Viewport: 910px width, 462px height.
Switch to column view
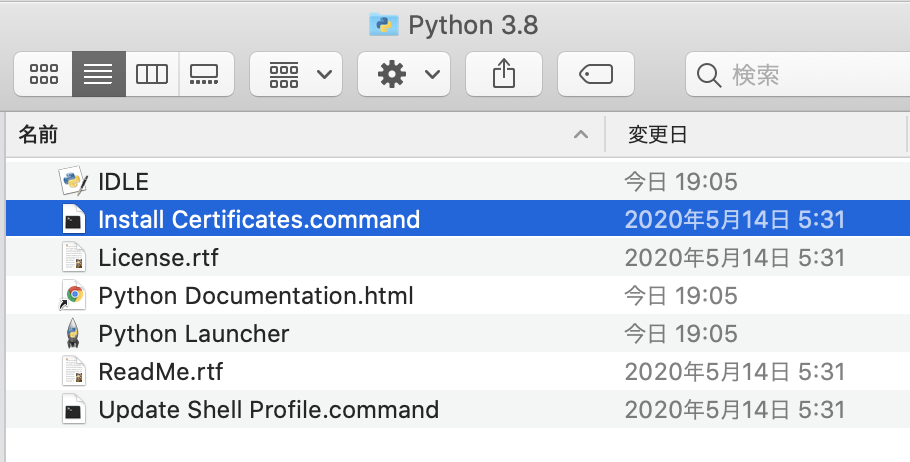point(151,74)
